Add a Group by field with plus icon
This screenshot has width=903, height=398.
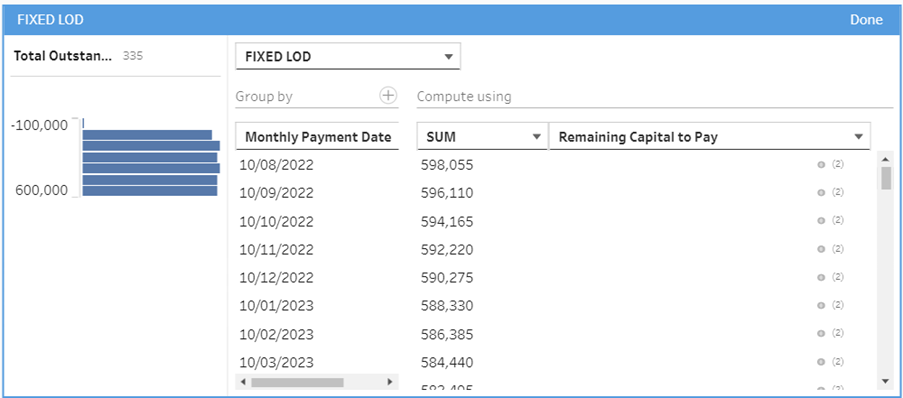[x=389, y=96]
